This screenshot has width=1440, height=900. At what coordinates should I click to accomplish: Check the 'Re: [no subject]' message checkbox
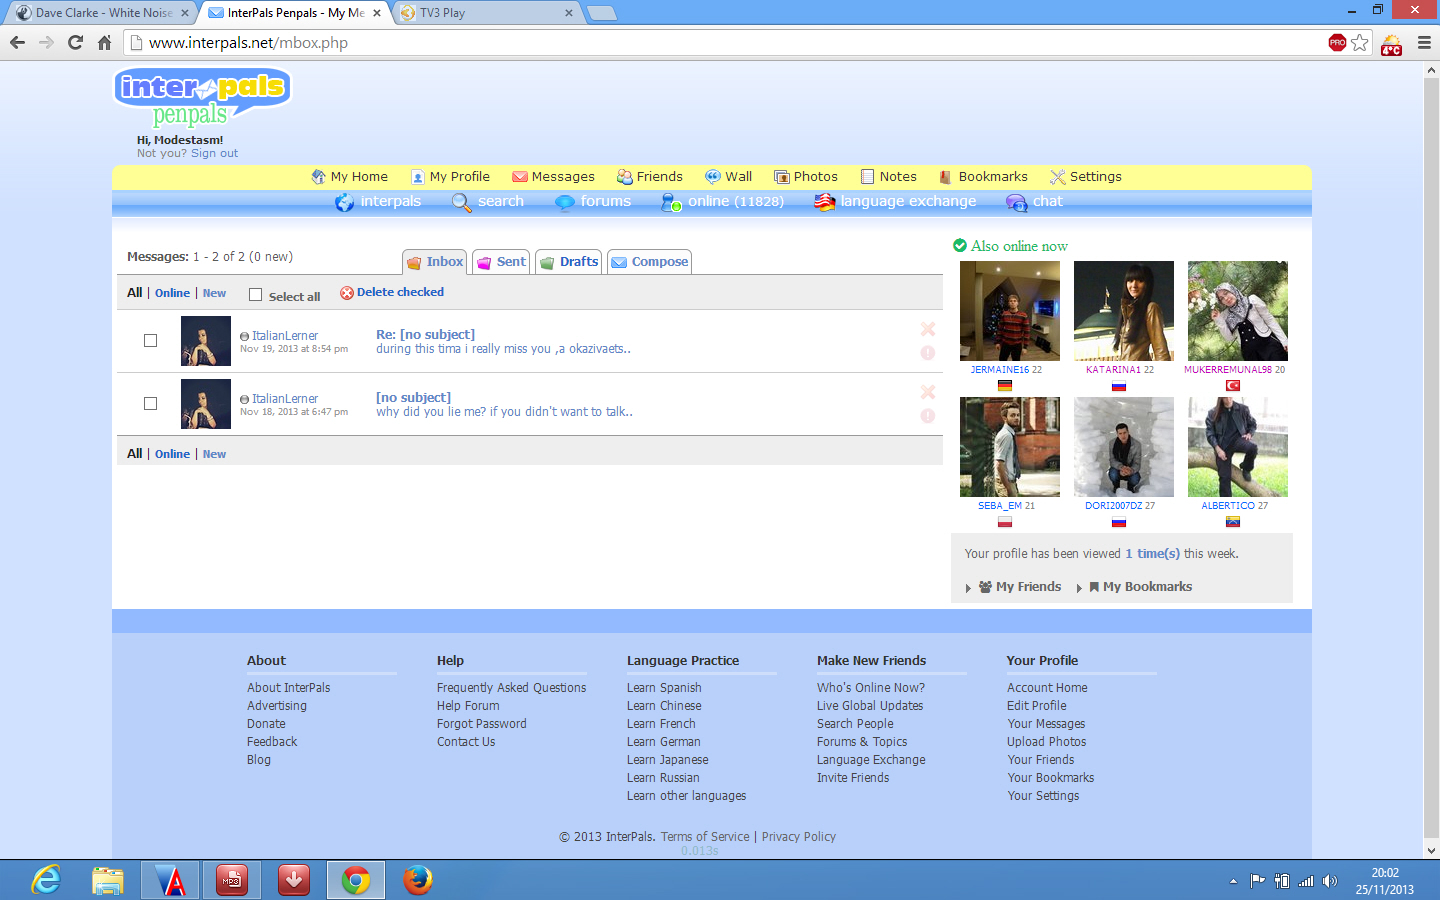click(x=150, y=341)
